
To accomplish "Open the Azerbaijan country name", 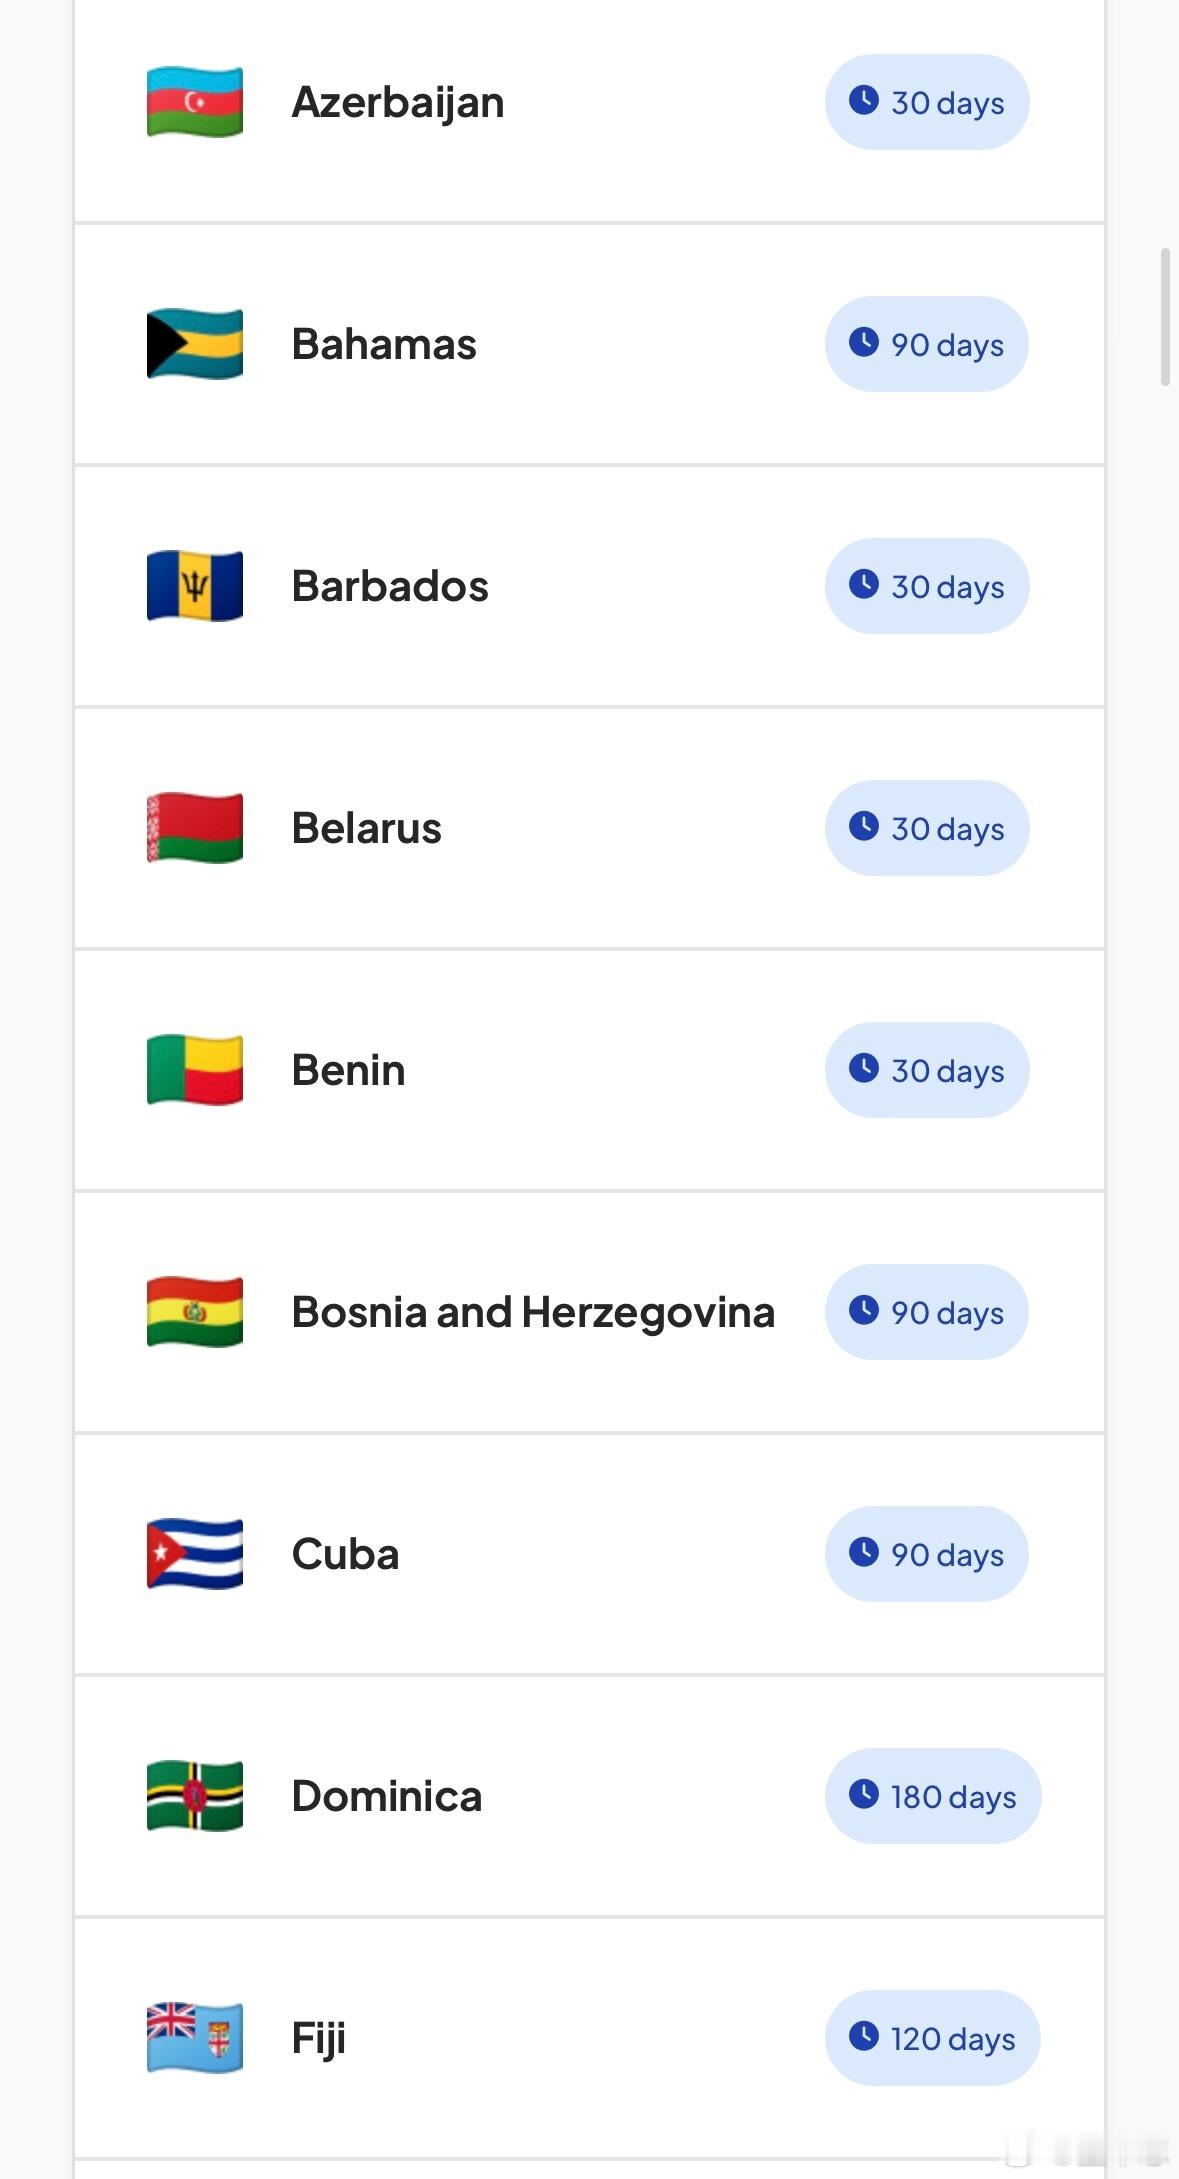I will click(x=398, y=103).
